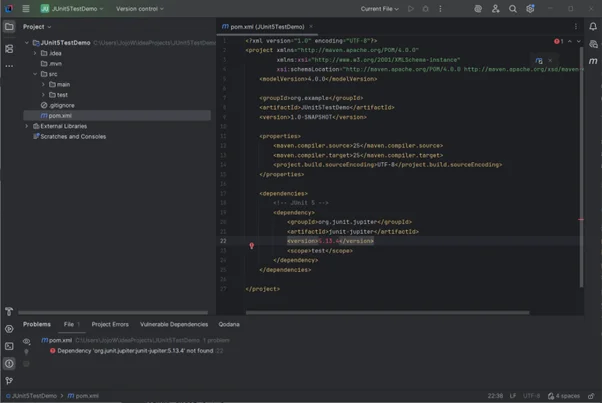Click the Run button in the toolbar
Screen dimensions: 602x403
[411, 9]
